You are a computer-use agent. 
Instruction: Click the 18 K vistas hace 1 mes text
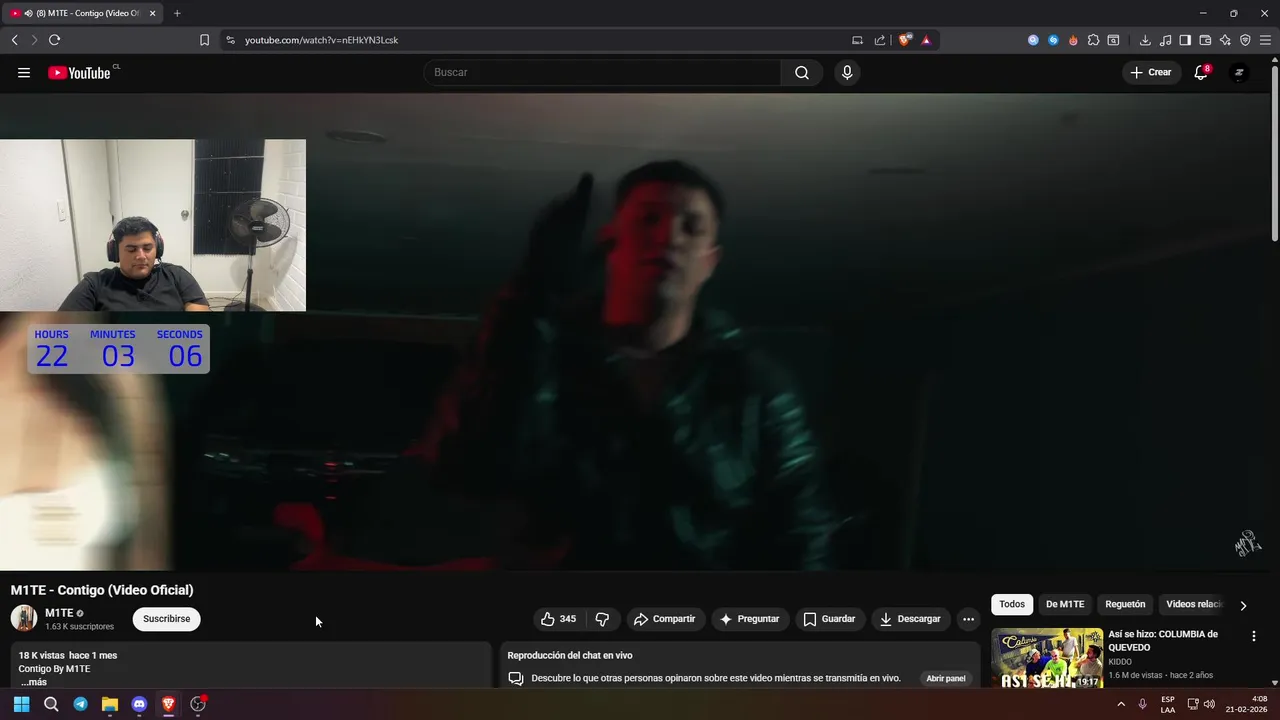tap(68, 655)
